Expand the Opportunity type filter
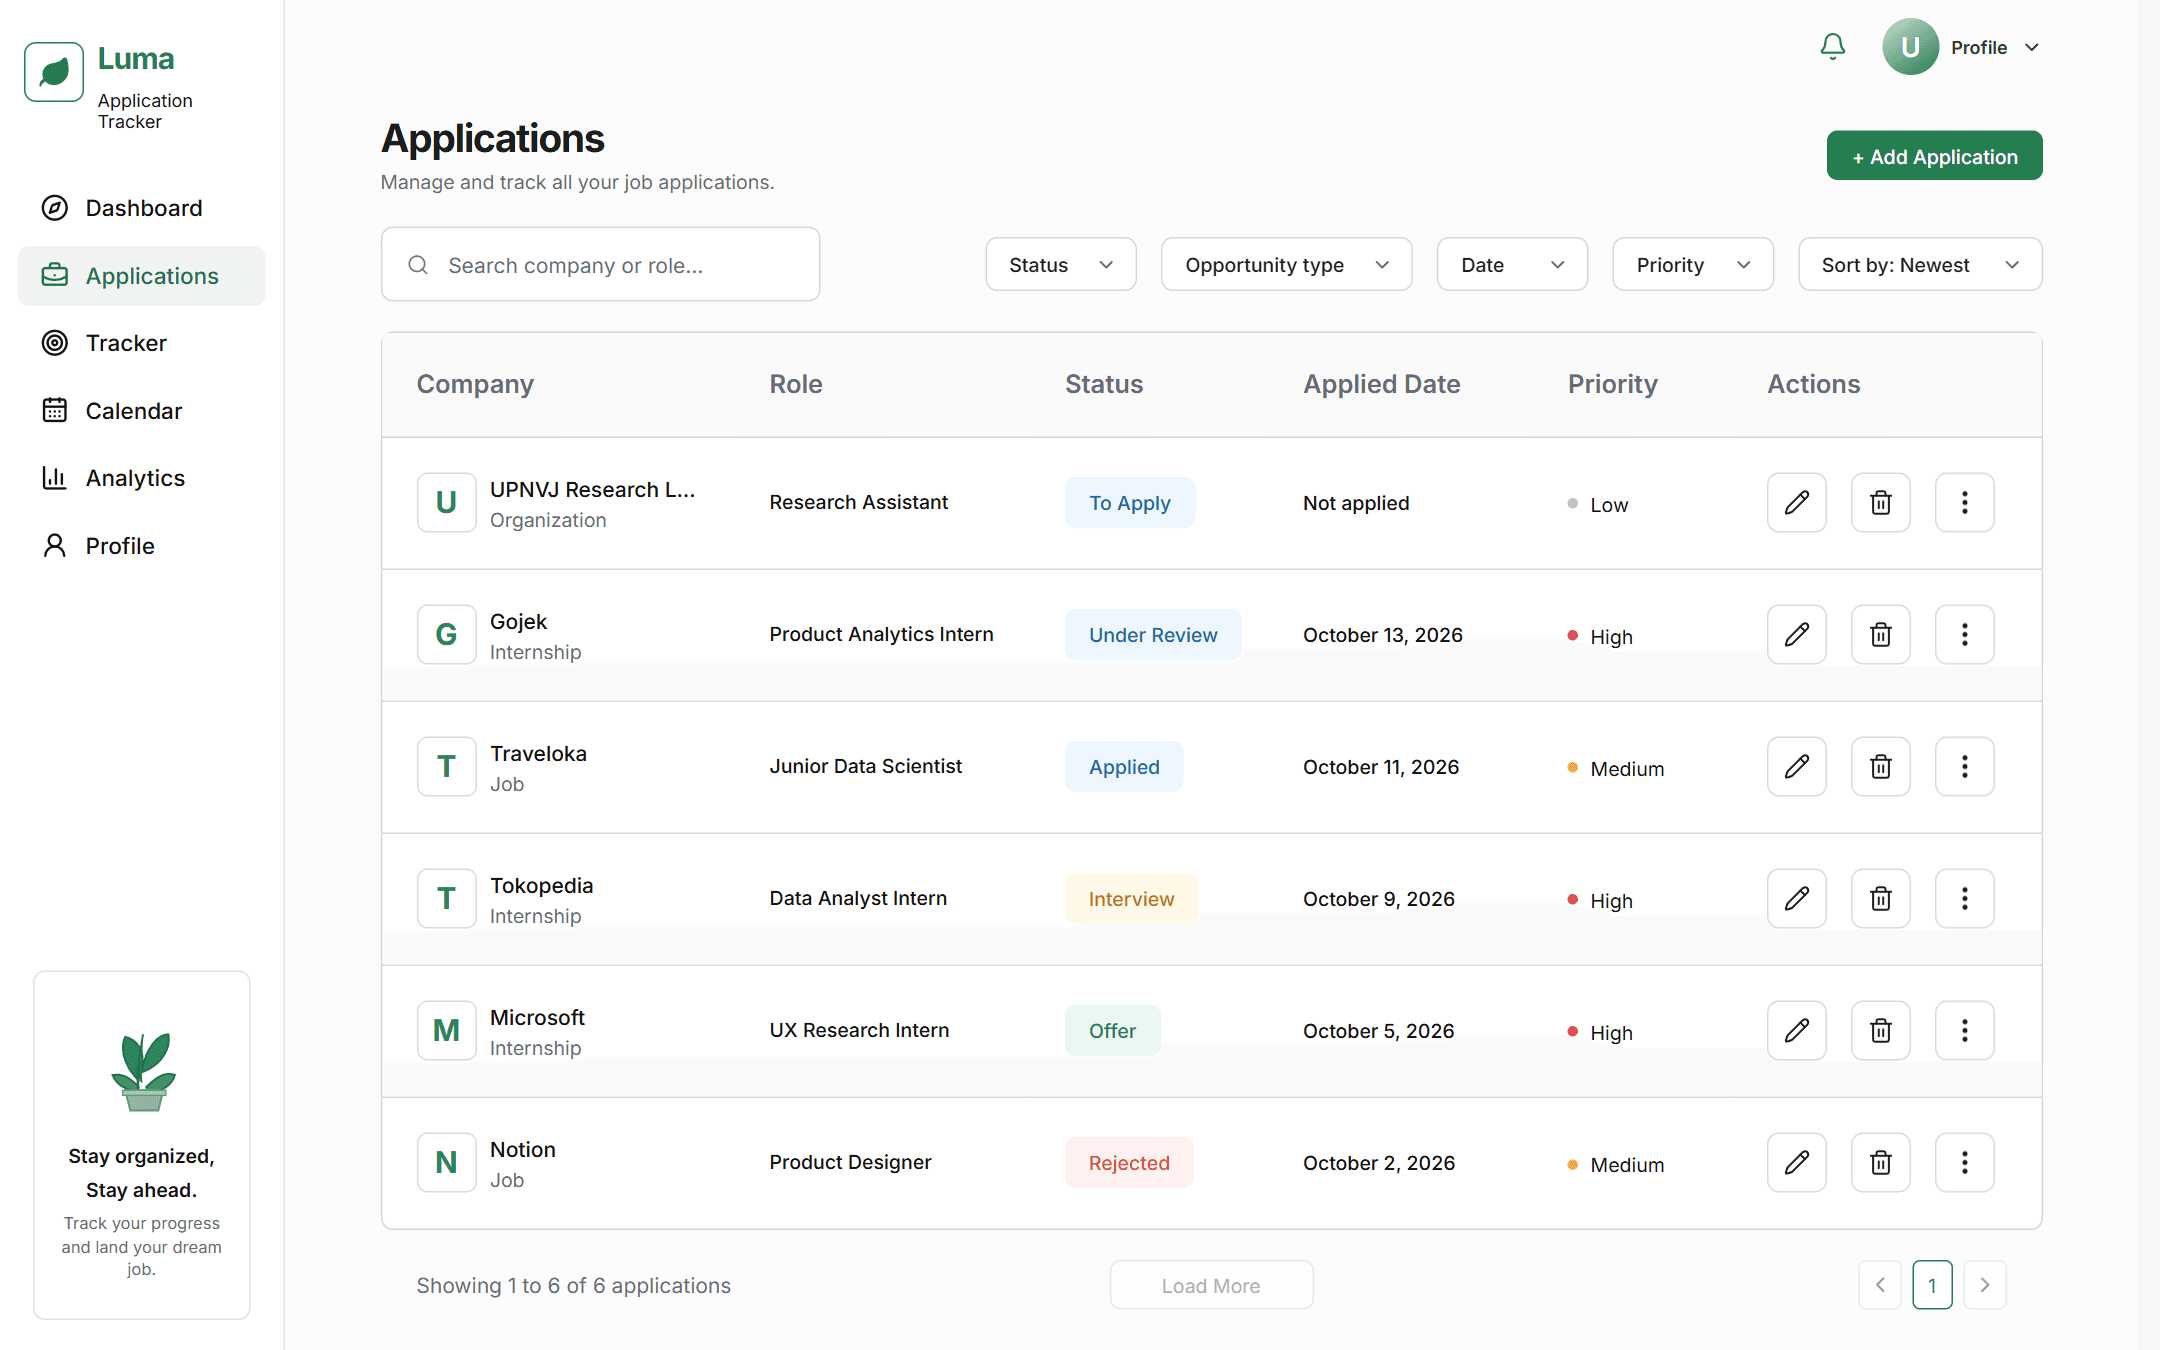Viewport: 2160px width, 1350px height. [1286, 265]
